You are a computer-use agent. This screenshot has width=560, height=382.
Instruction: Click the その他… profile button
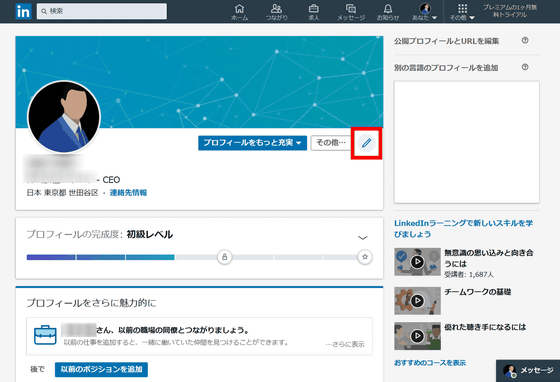(331, 143)
